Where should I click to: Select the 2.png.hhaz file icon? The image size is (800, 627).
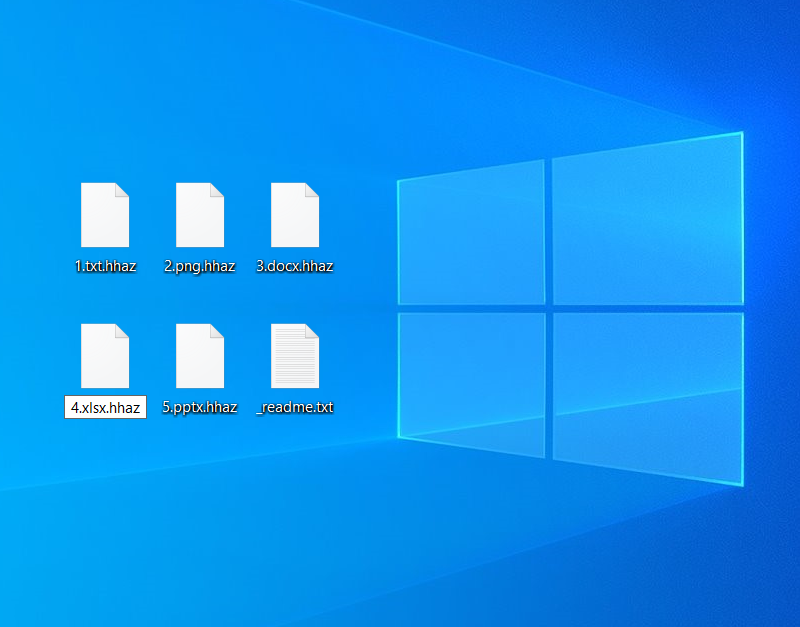click(200, 215)
